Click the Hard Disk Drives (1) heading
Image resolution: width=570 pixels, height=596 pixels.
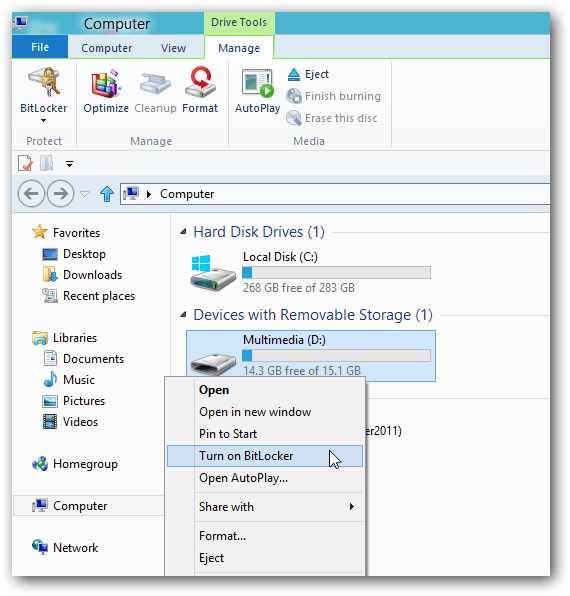click(259, 232)
